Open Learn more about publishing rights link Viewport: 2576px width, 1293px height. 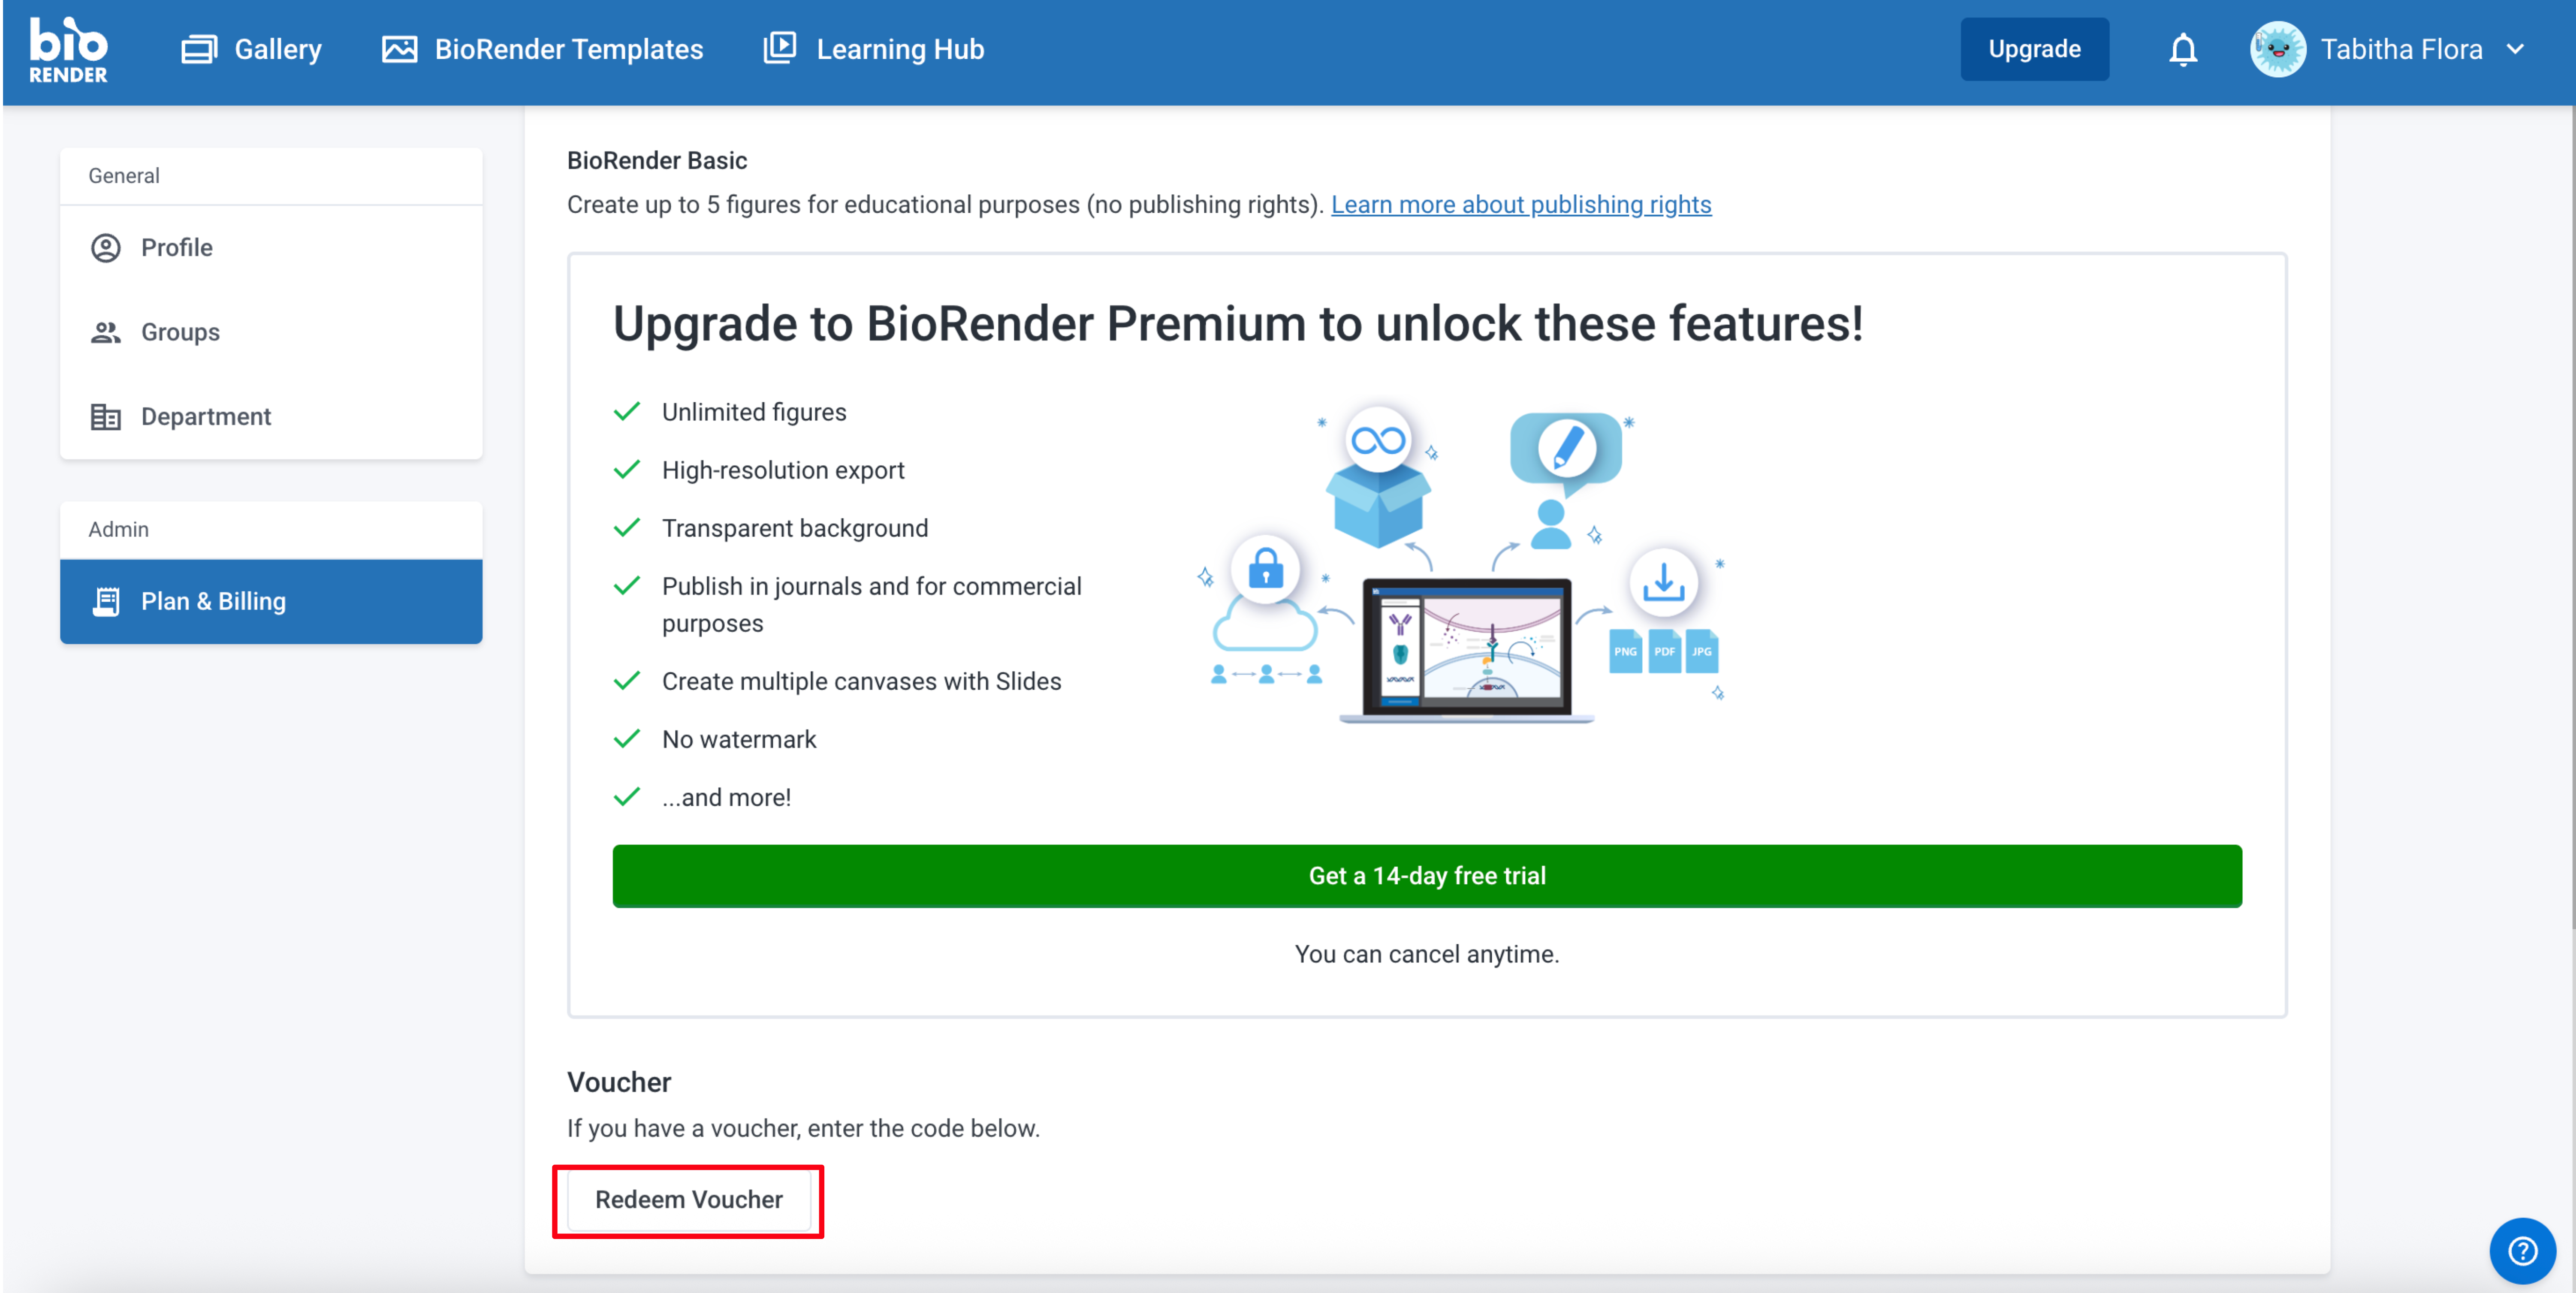(1520, 205)
